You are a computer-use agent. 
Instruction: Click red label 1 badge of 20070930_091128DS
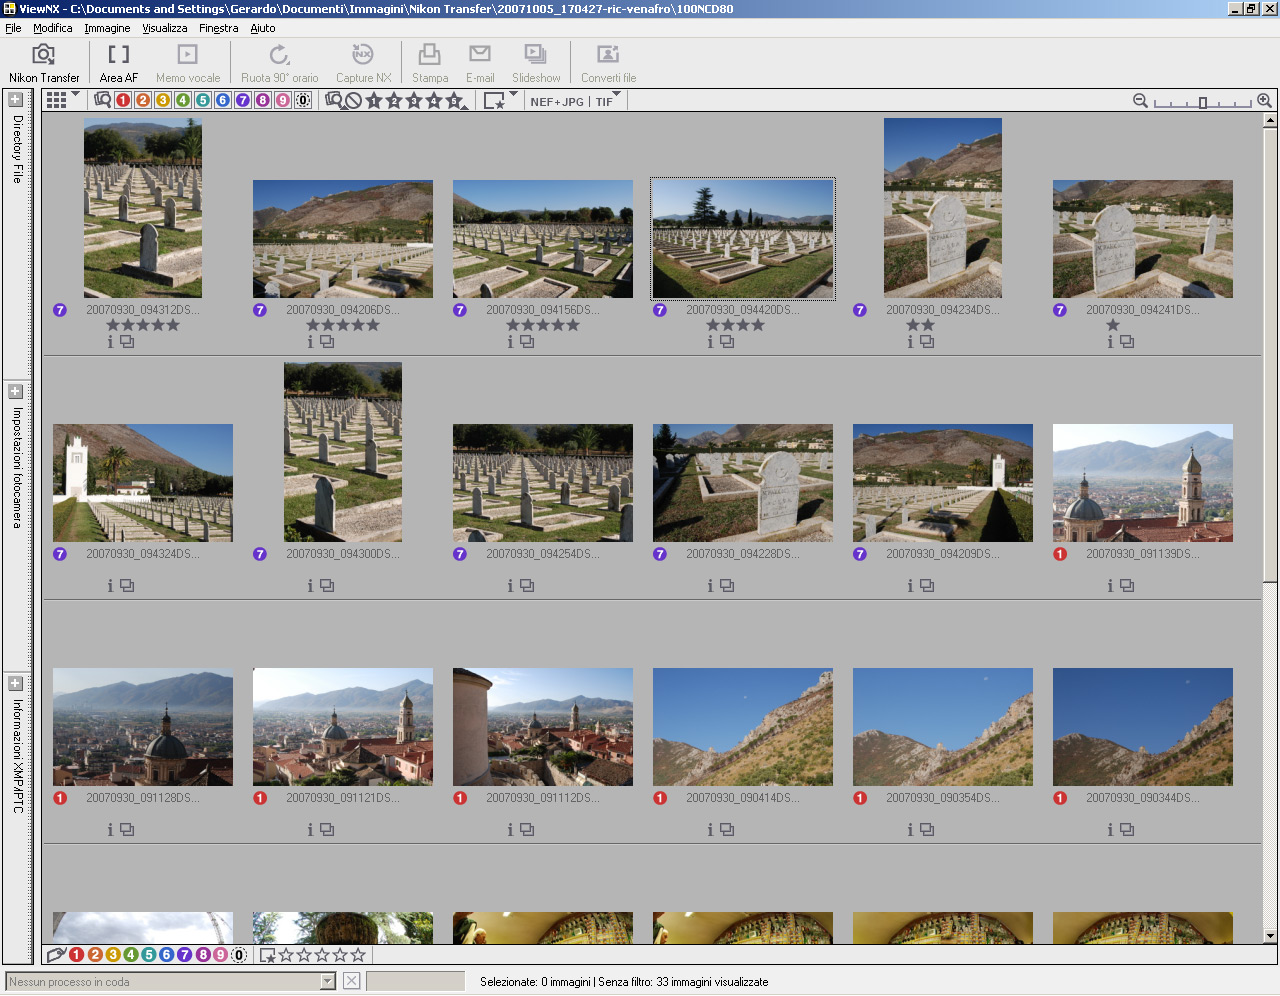pyautogui.click(x=60, y=798)
